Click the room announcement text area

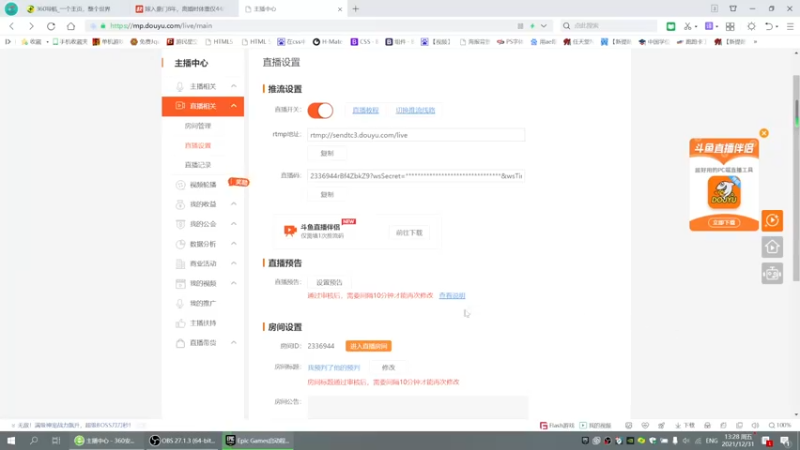point(418,407)
